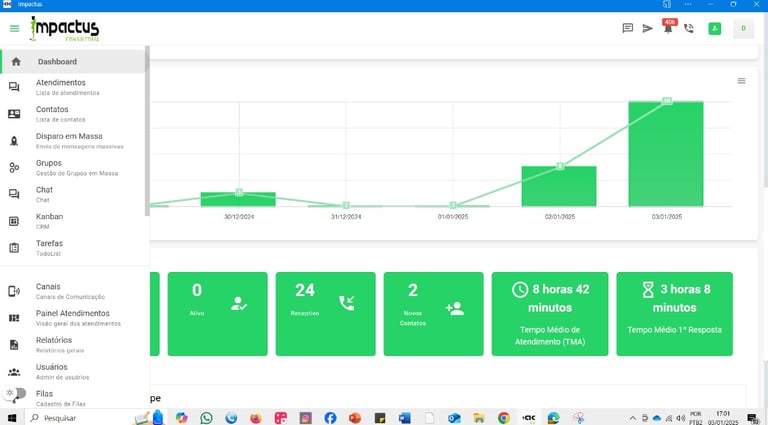This screenshot has height=425, width=768.
Task: Open Google Chrome from the taskbar
Action: click(504, 418)
